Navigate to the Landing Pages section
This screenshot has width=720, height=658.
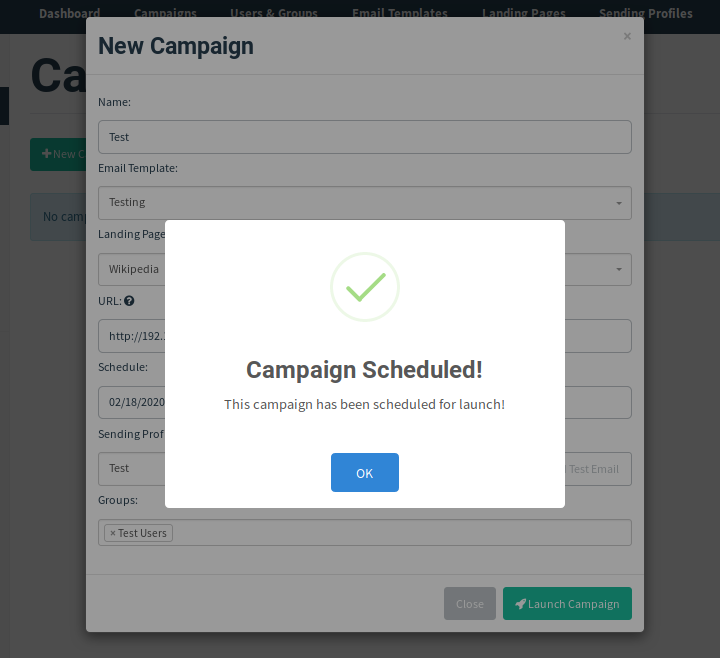[x=523, y=14]
